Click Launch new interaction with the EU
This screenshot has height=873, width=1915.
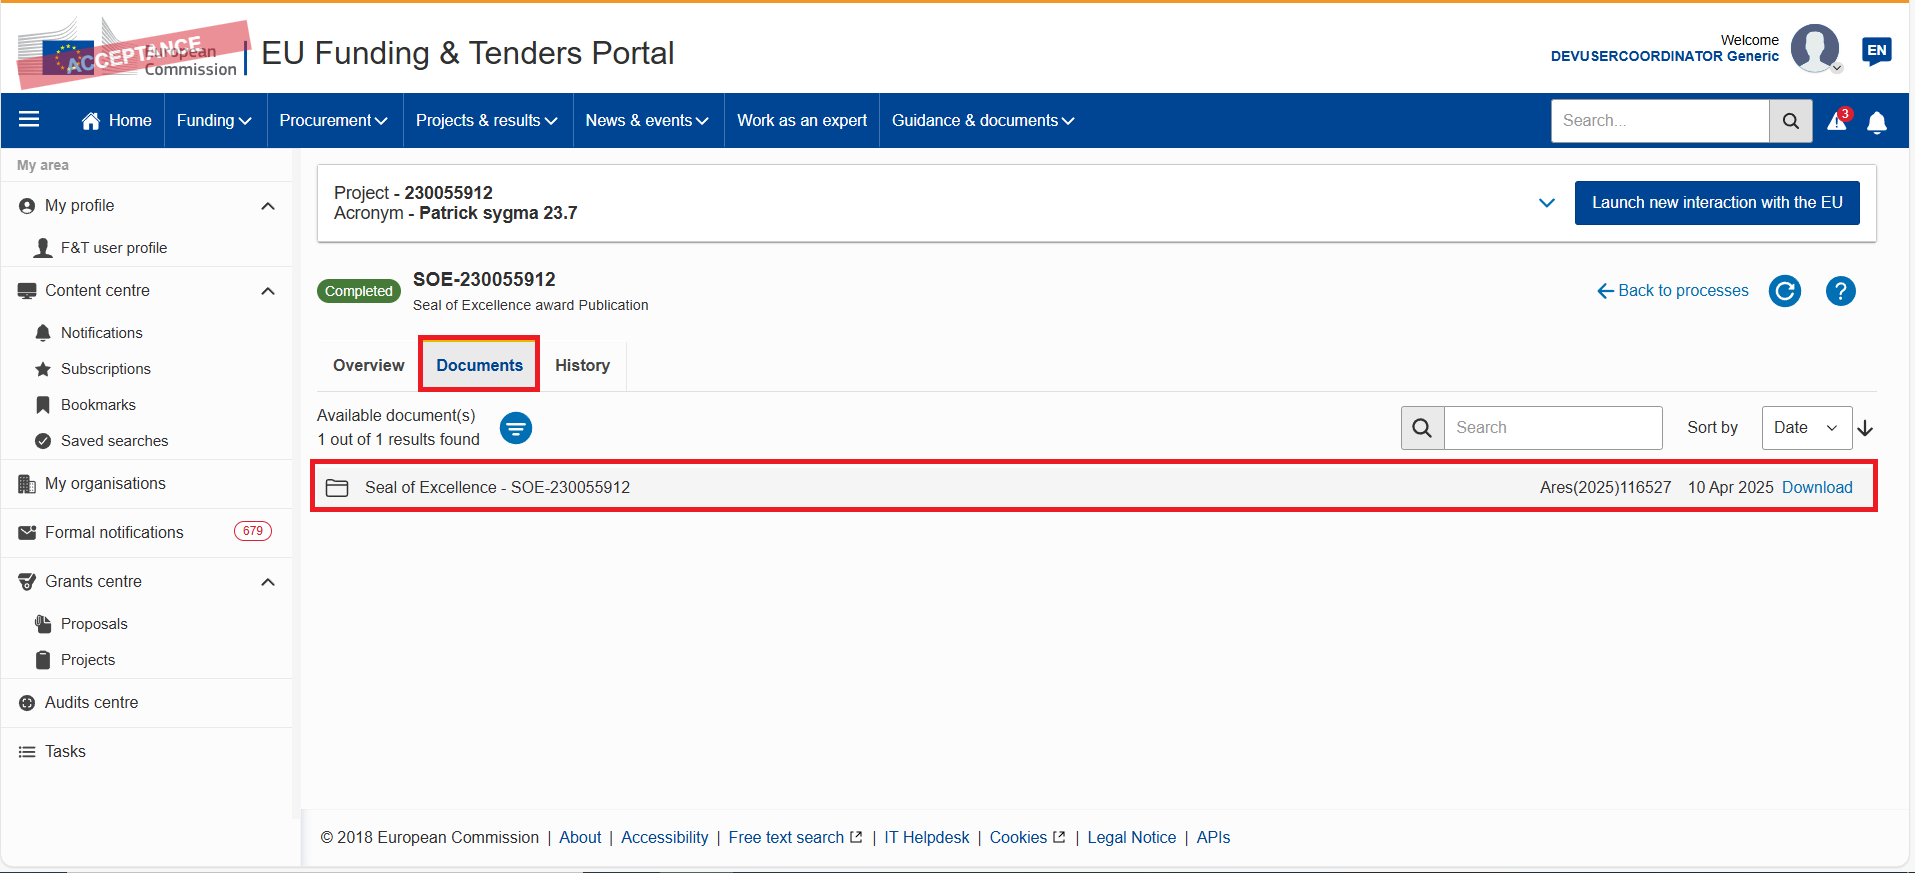click(x=1717, y=203)
